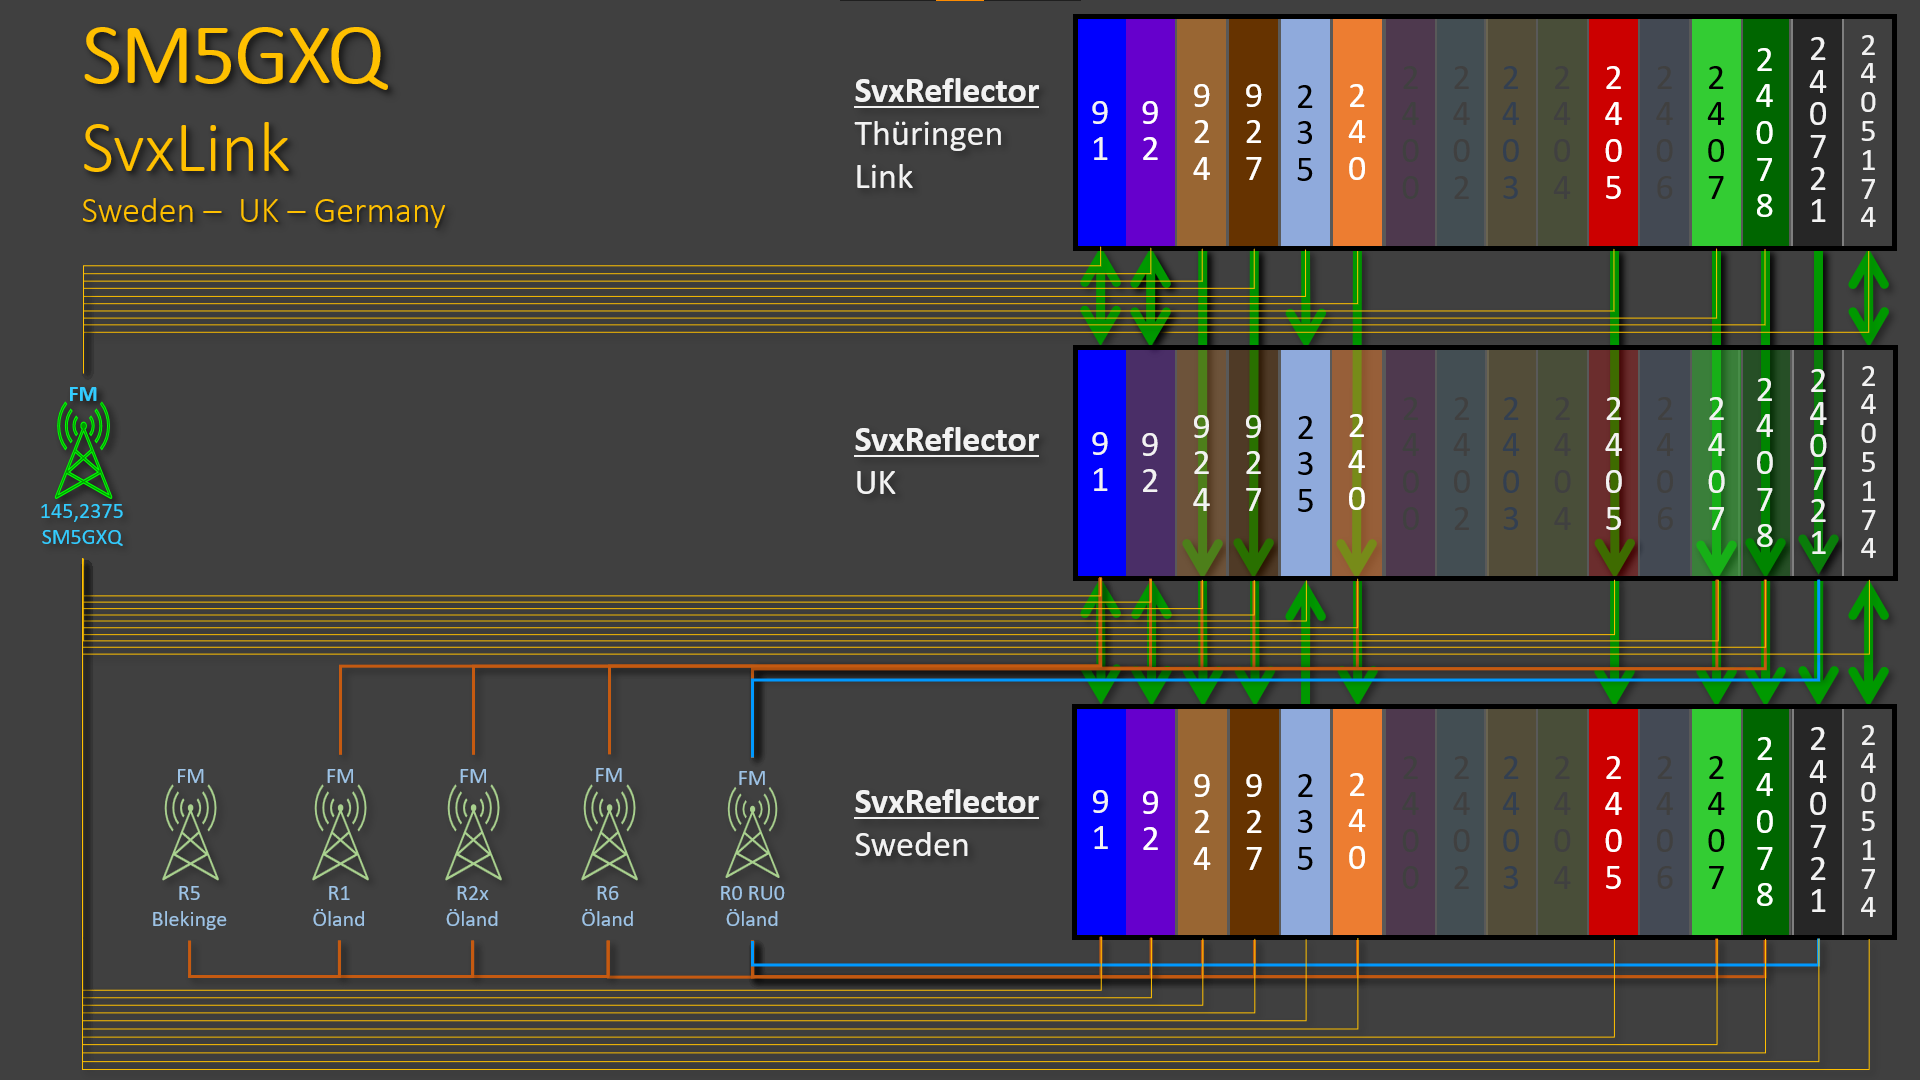Screen dimensions: 1920x1080
Task: Click the dark green 24078 bar in Sweden reflector
Action: click(x=1766, y=822)
